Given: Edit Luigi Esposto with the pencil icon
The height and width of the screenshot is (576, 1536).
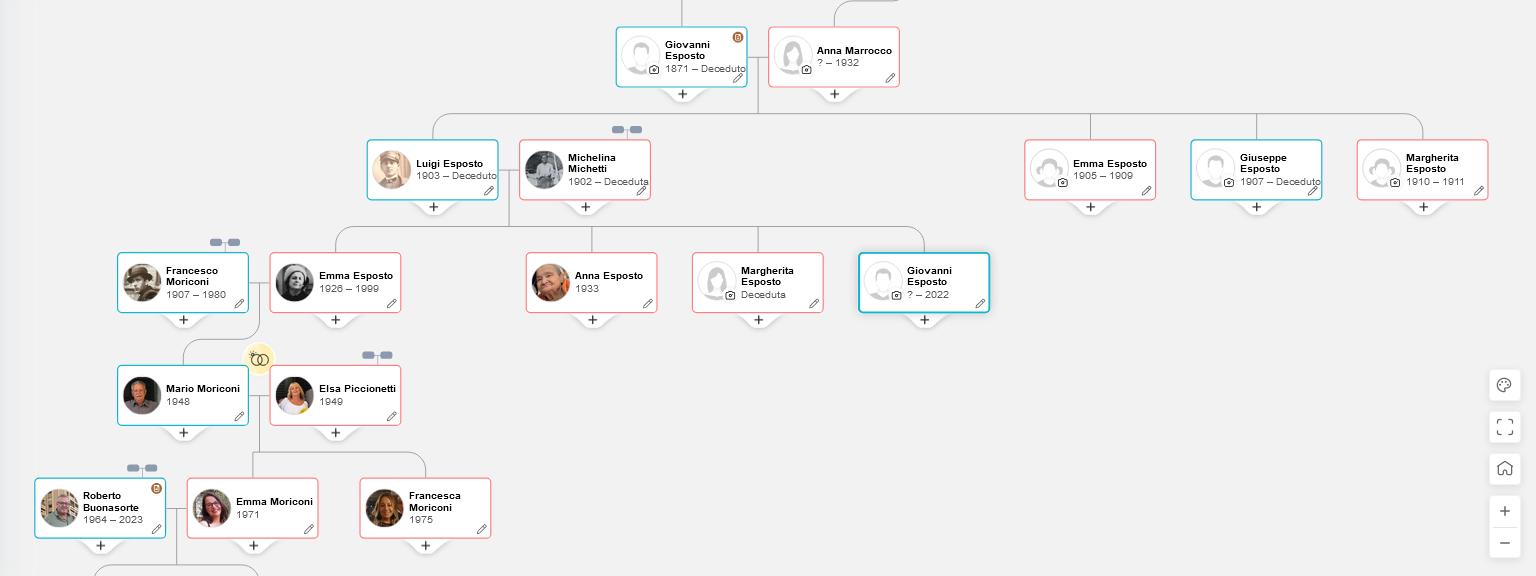Looking at the screenshot, I should [488, 190].
